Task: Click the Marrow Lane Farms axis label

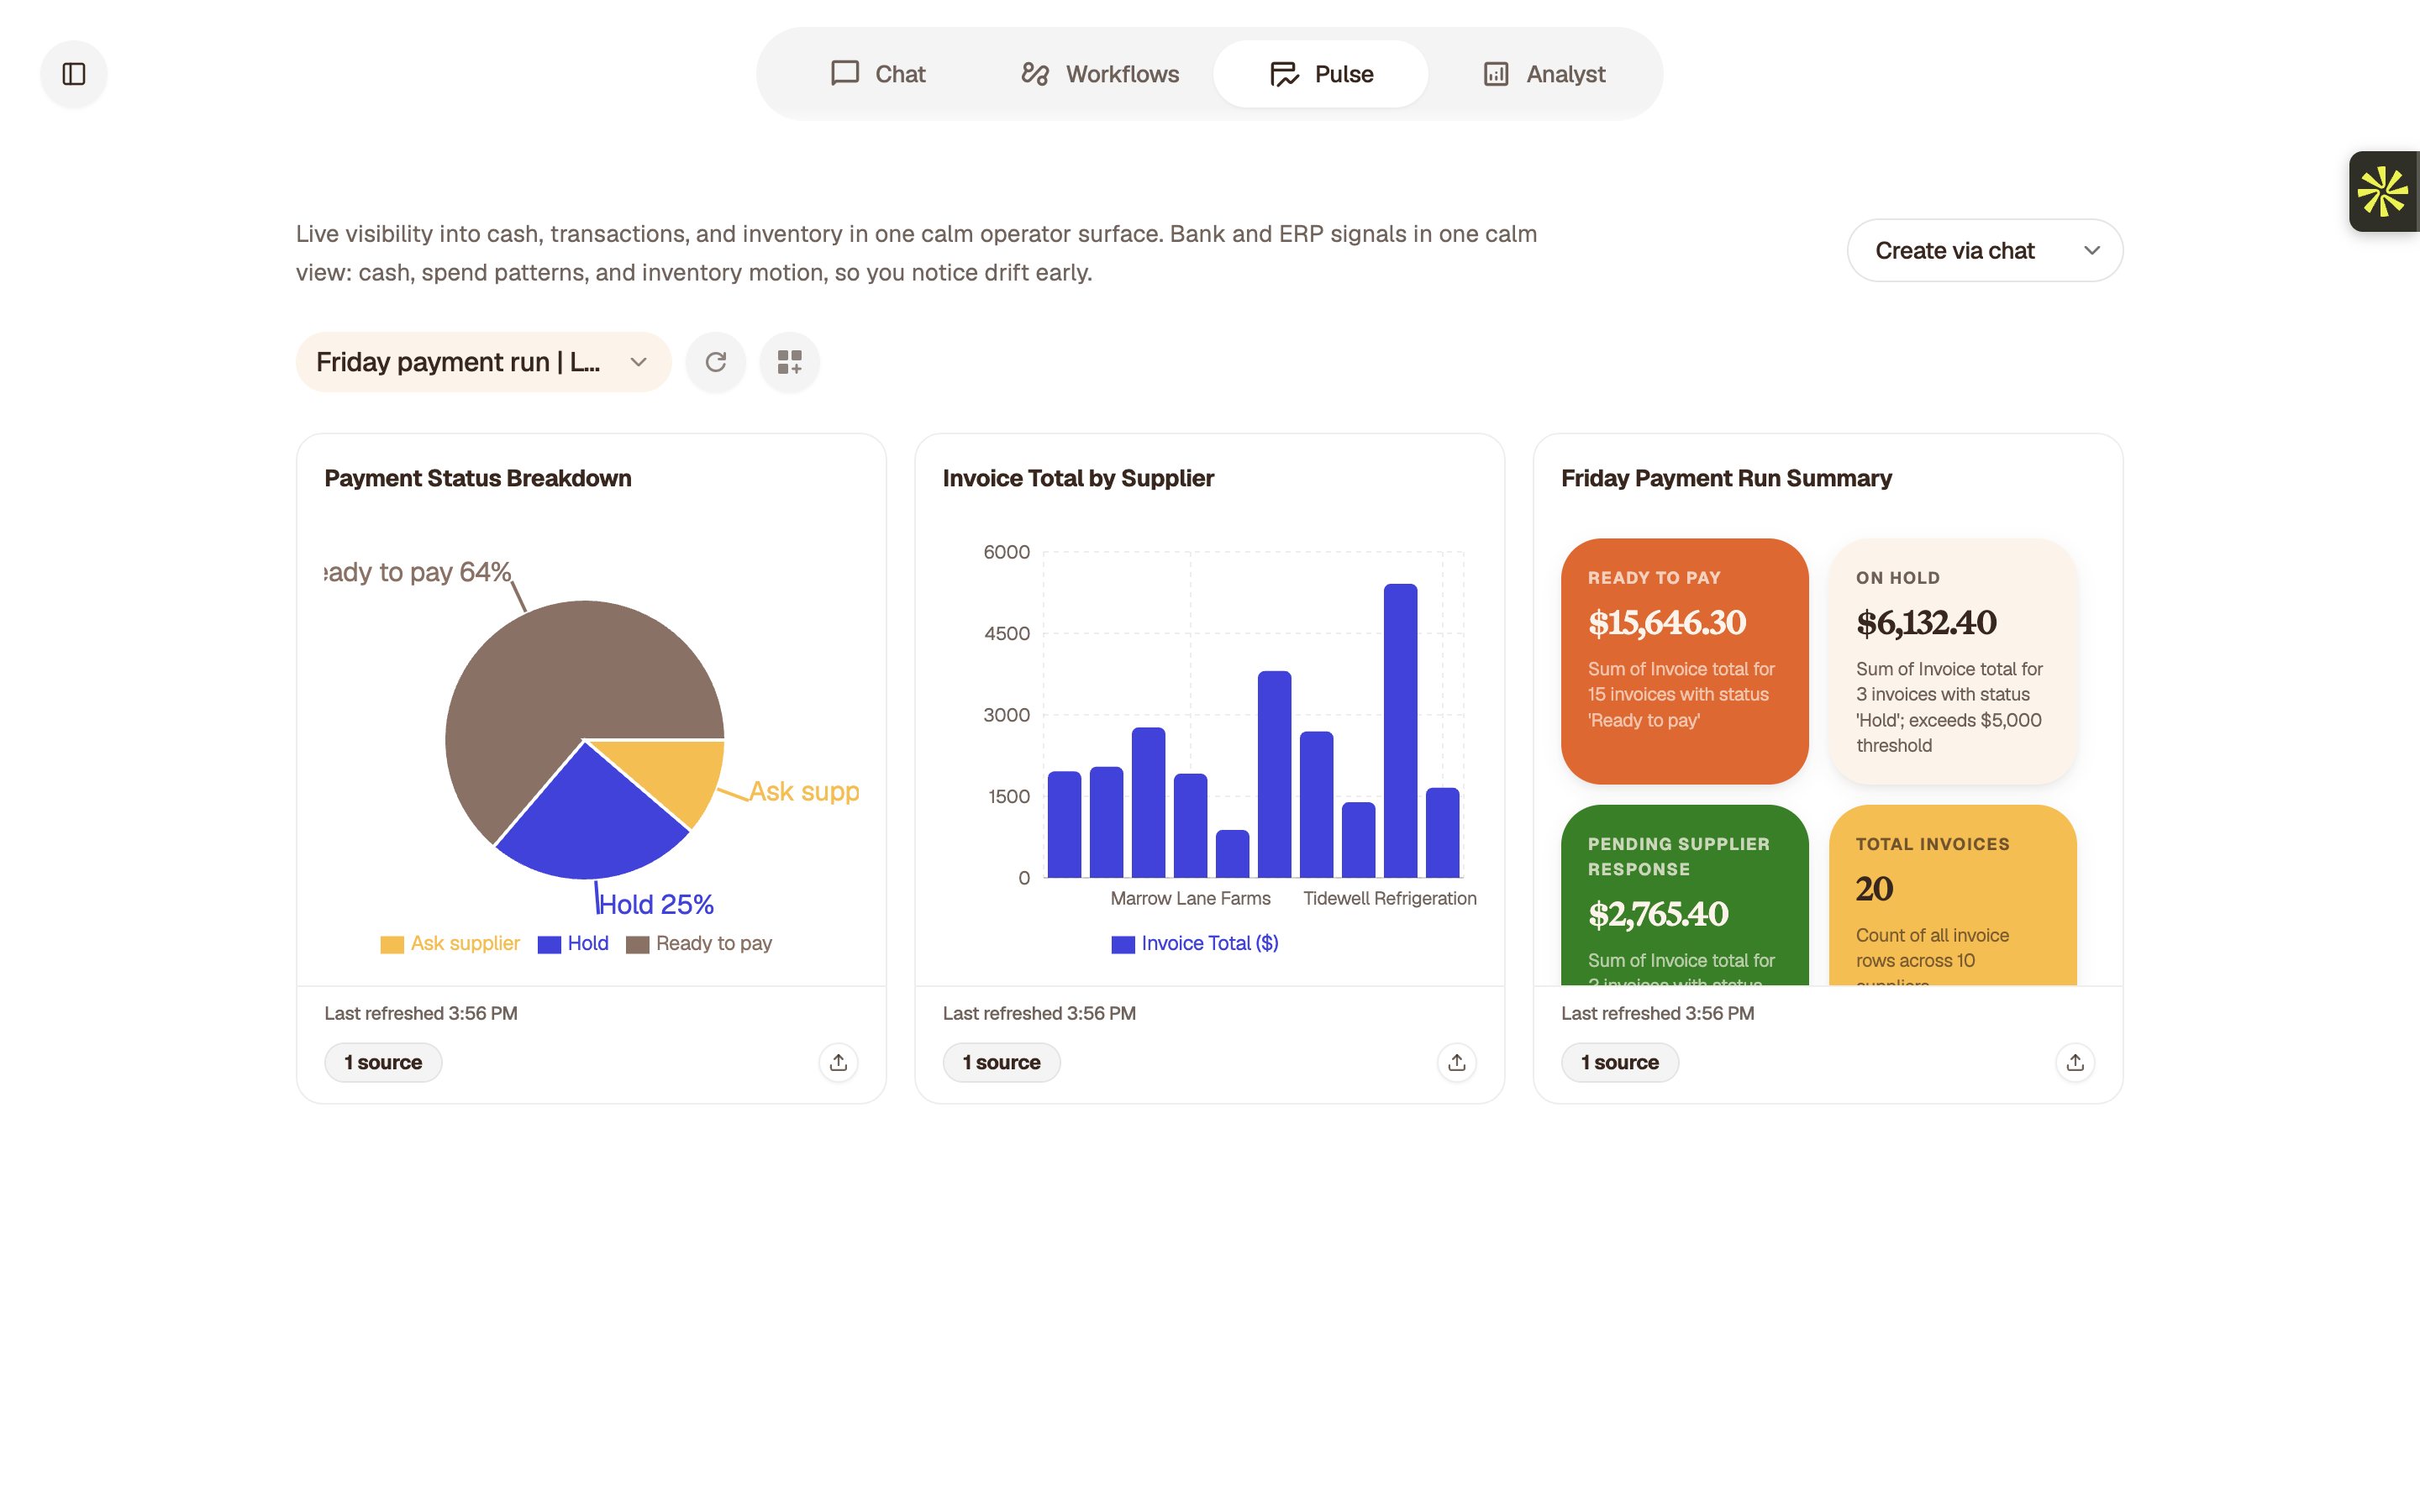Action: 1190,899
